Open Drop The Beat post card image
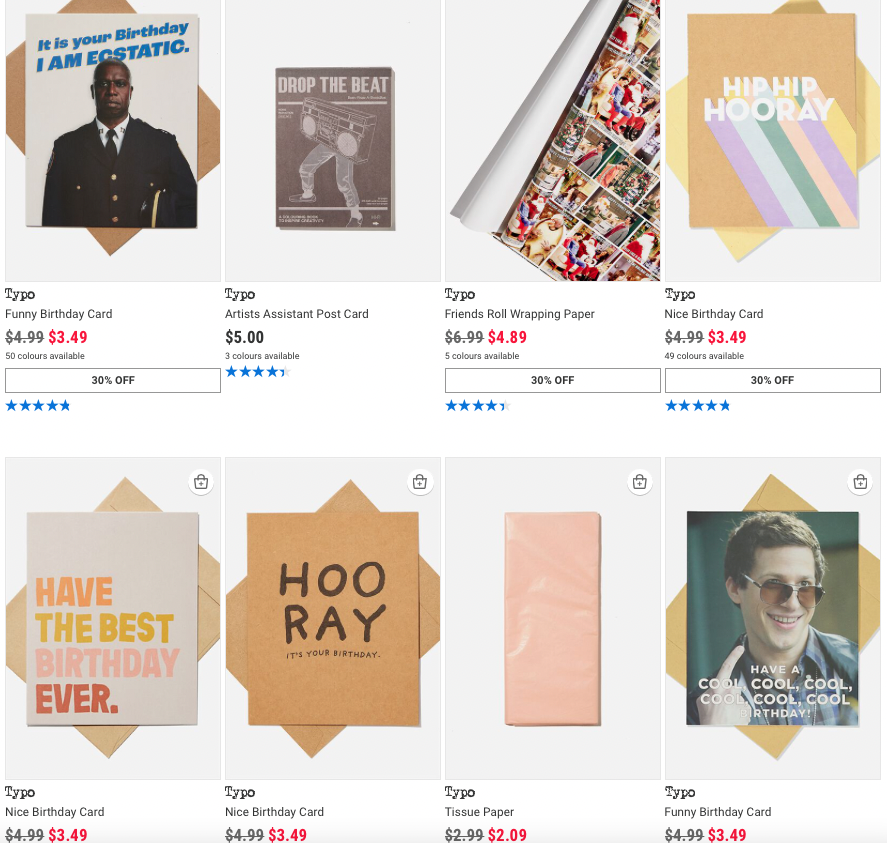 (x=333, y=140)
